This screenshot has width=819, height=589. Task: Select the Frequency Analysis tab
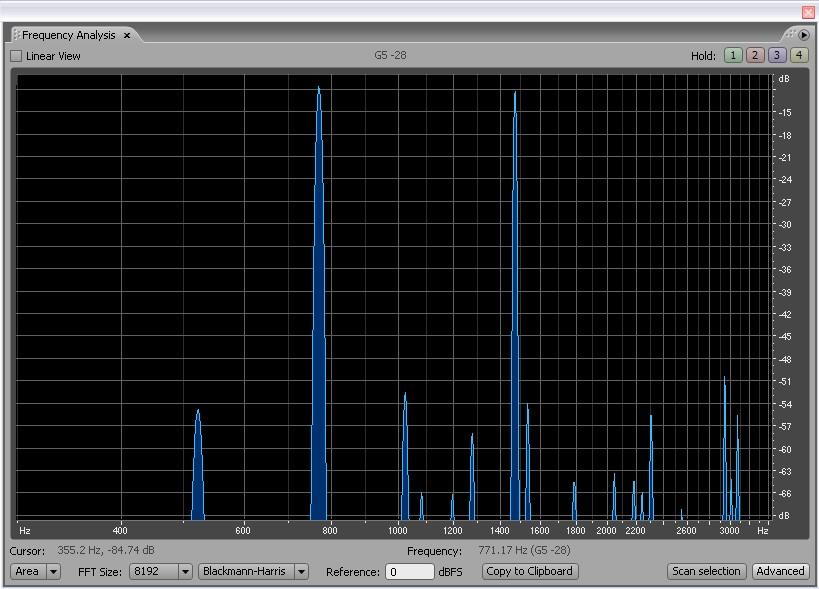click(x=68, y=35)
